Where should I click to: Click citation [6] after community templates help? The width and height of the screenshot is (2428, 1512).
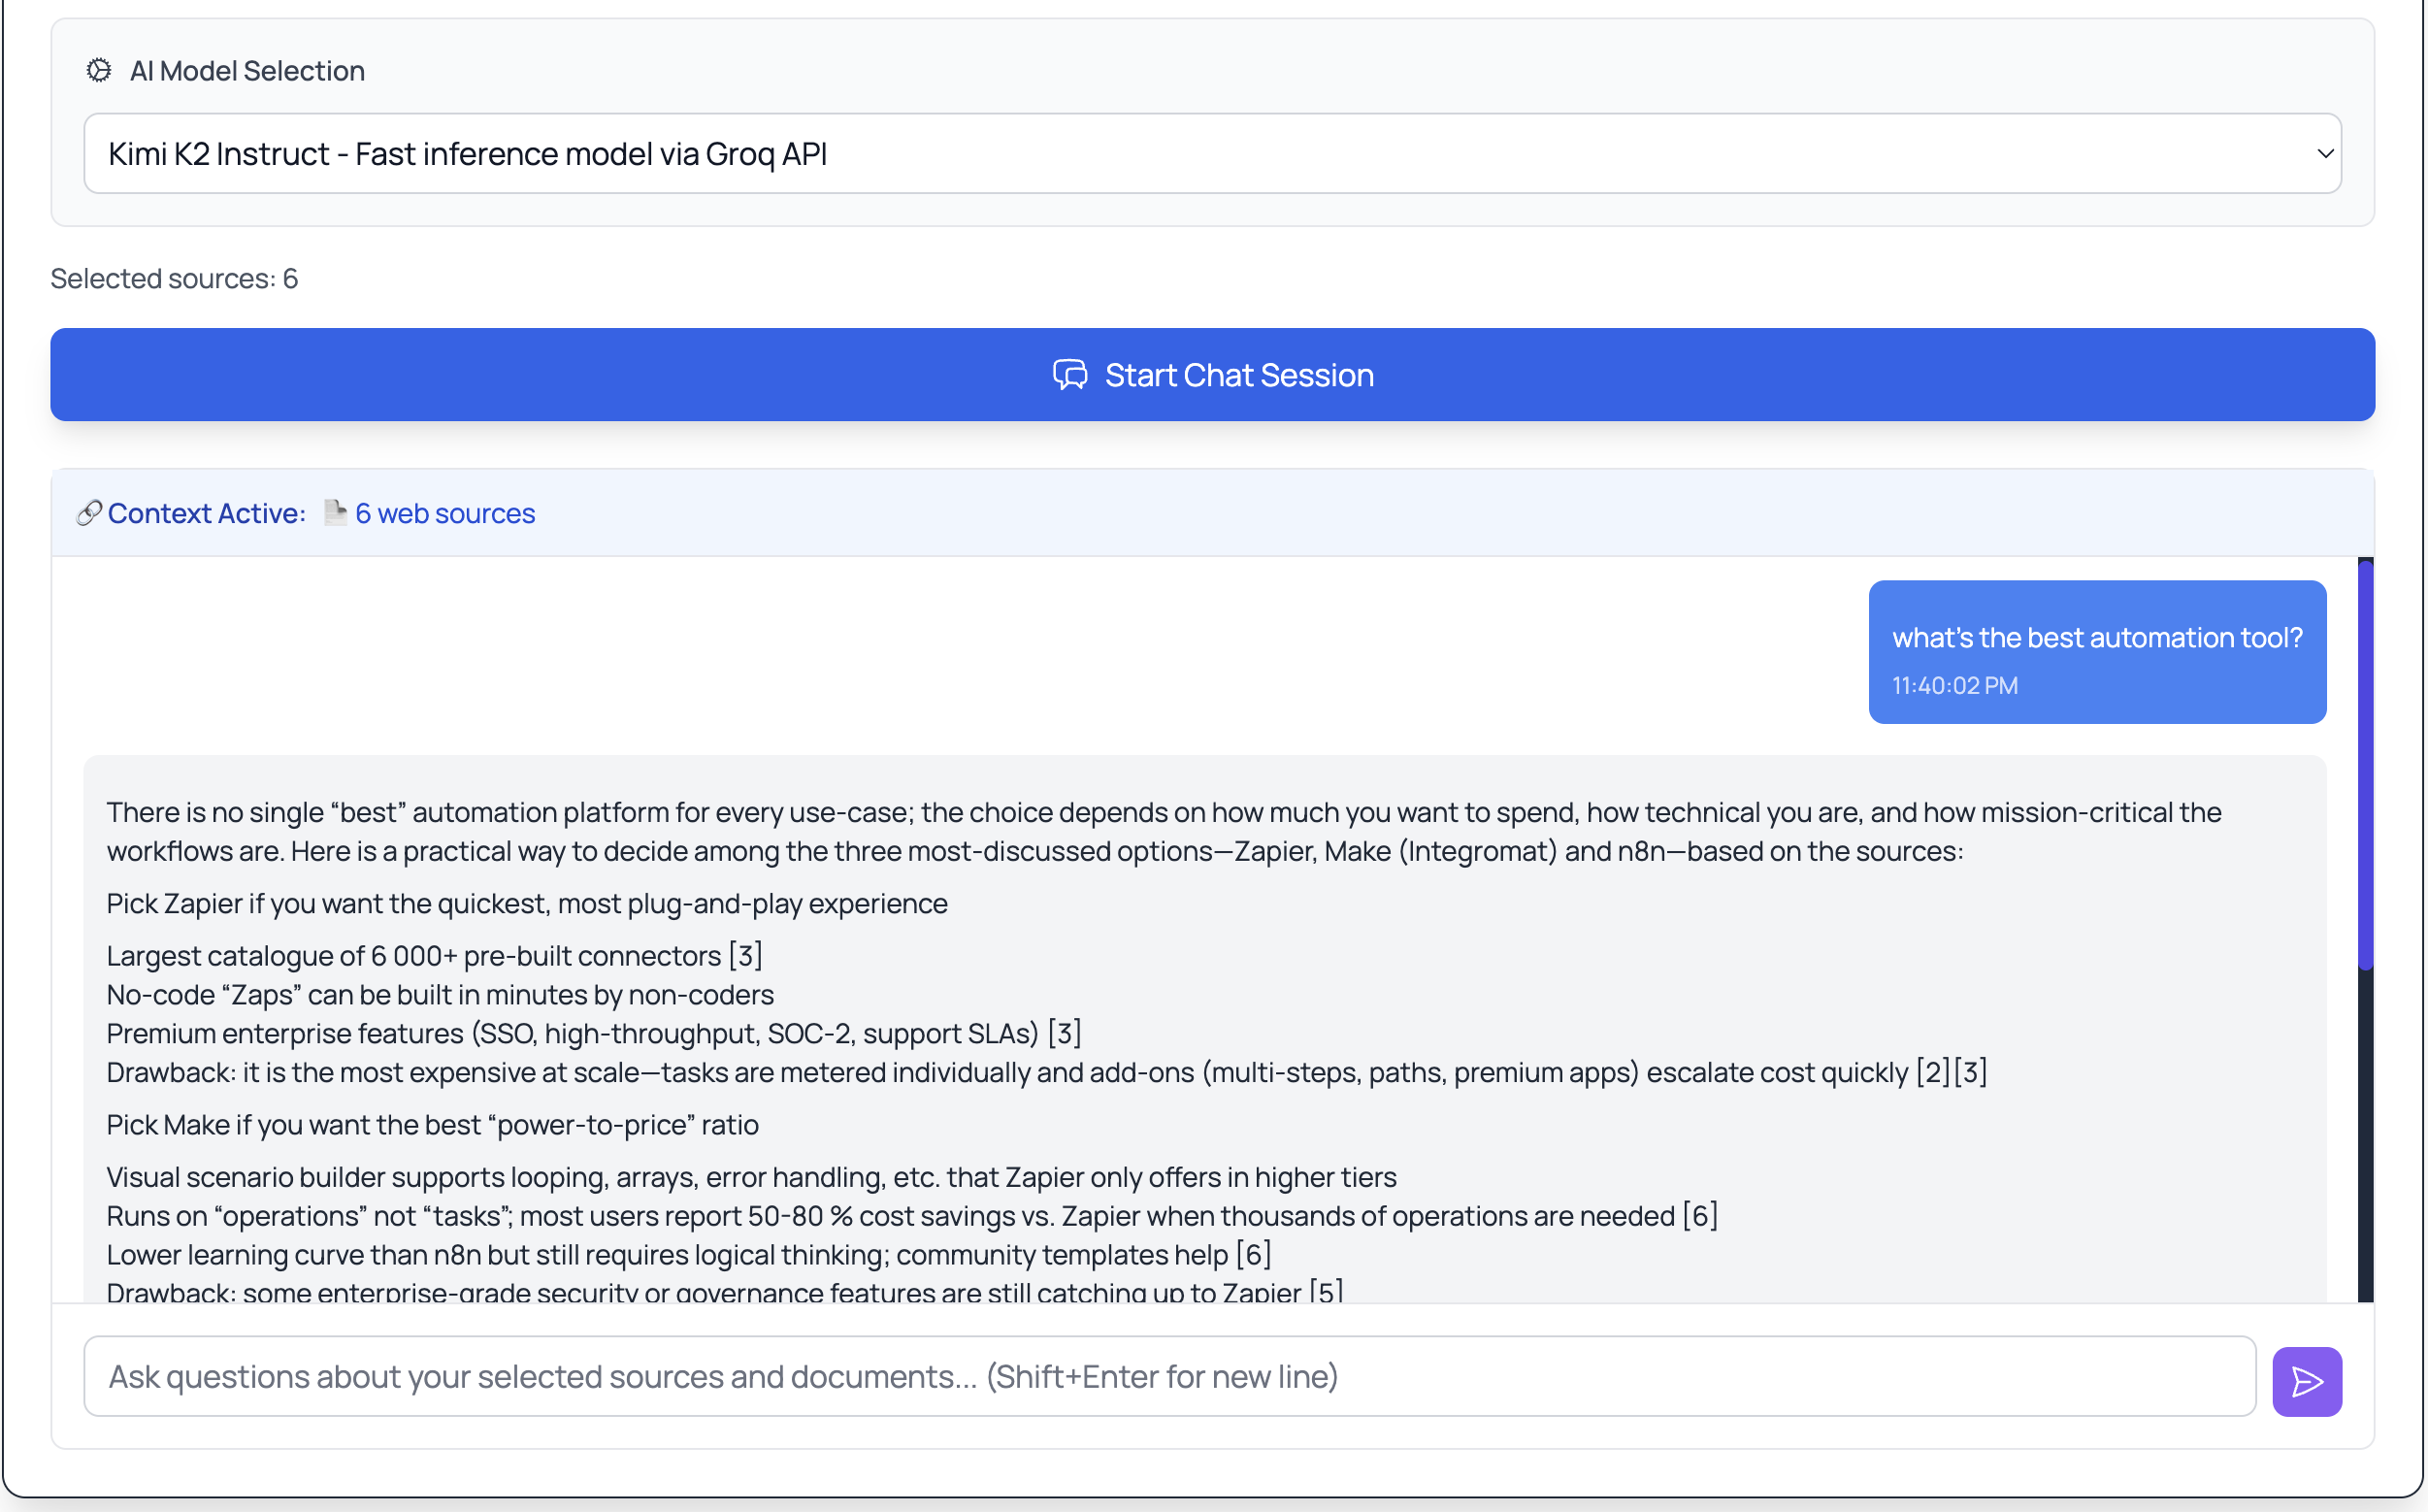point(1253,1254)
